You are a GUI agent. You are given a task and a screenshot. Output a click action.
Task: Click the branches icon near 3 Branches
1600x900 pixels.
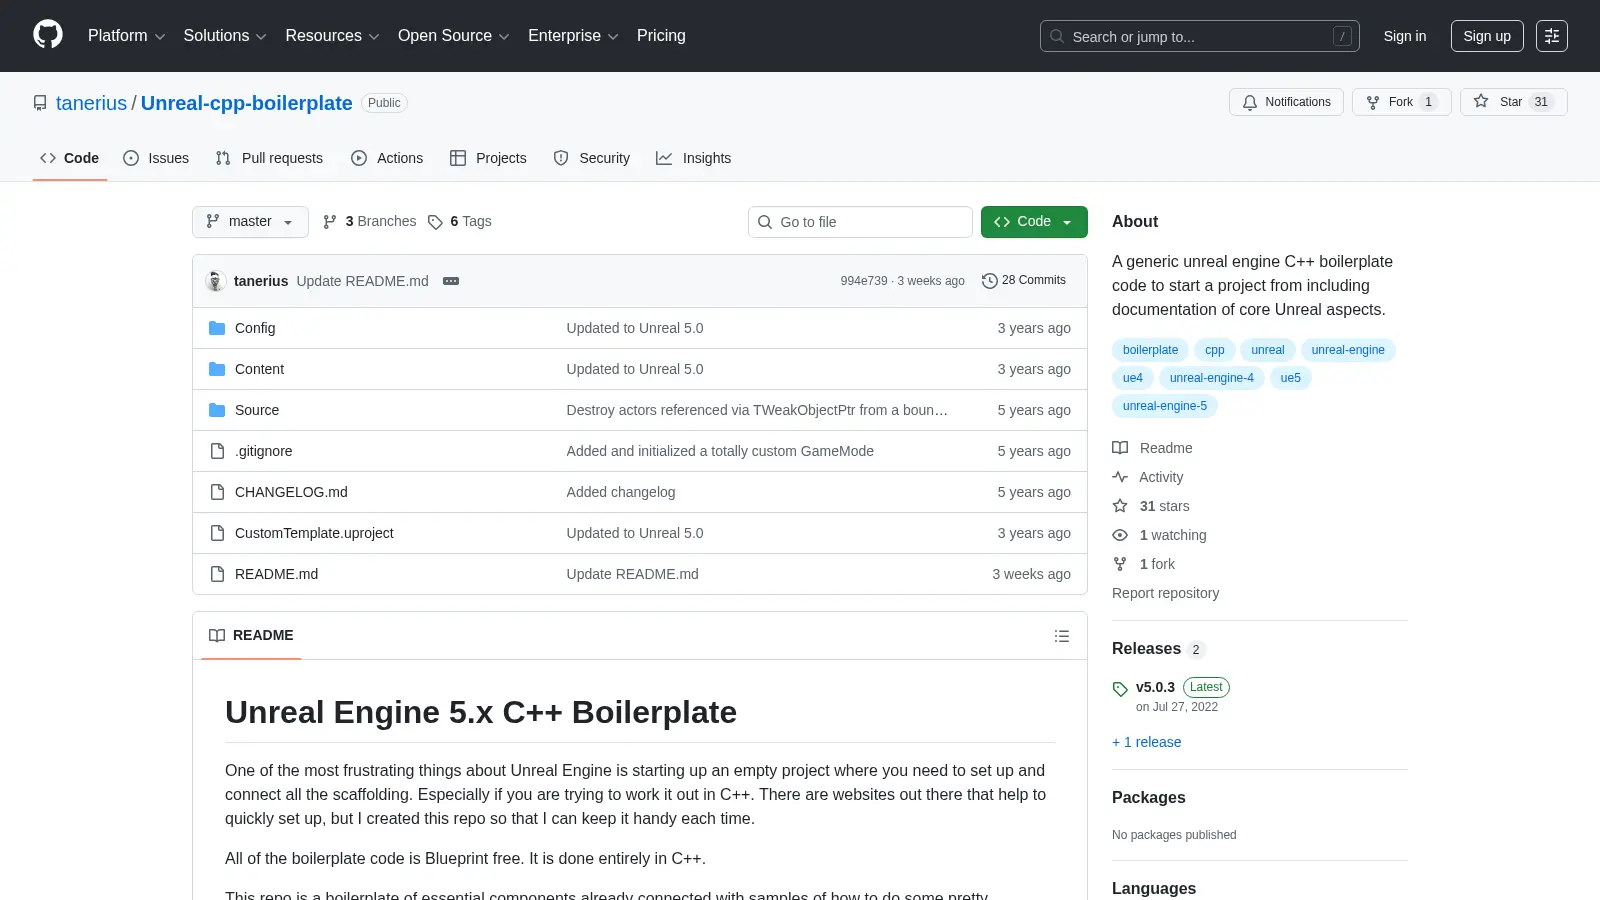pos(330,222)
